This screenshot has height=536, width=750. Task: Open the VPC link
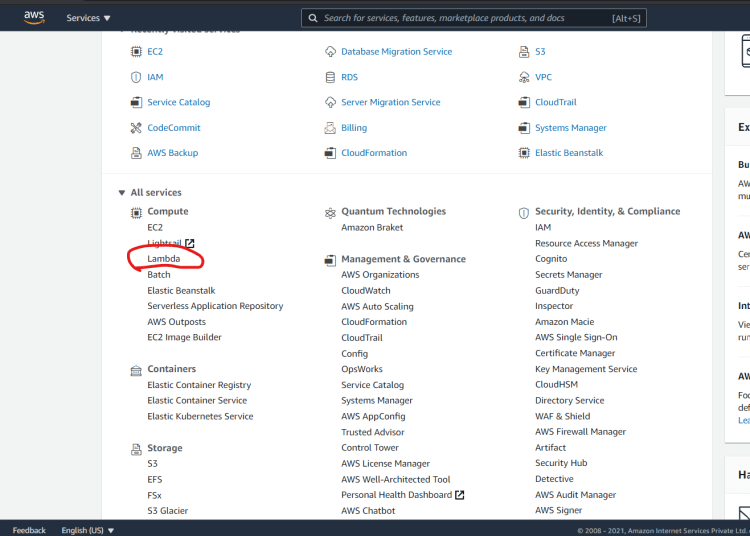543,77
